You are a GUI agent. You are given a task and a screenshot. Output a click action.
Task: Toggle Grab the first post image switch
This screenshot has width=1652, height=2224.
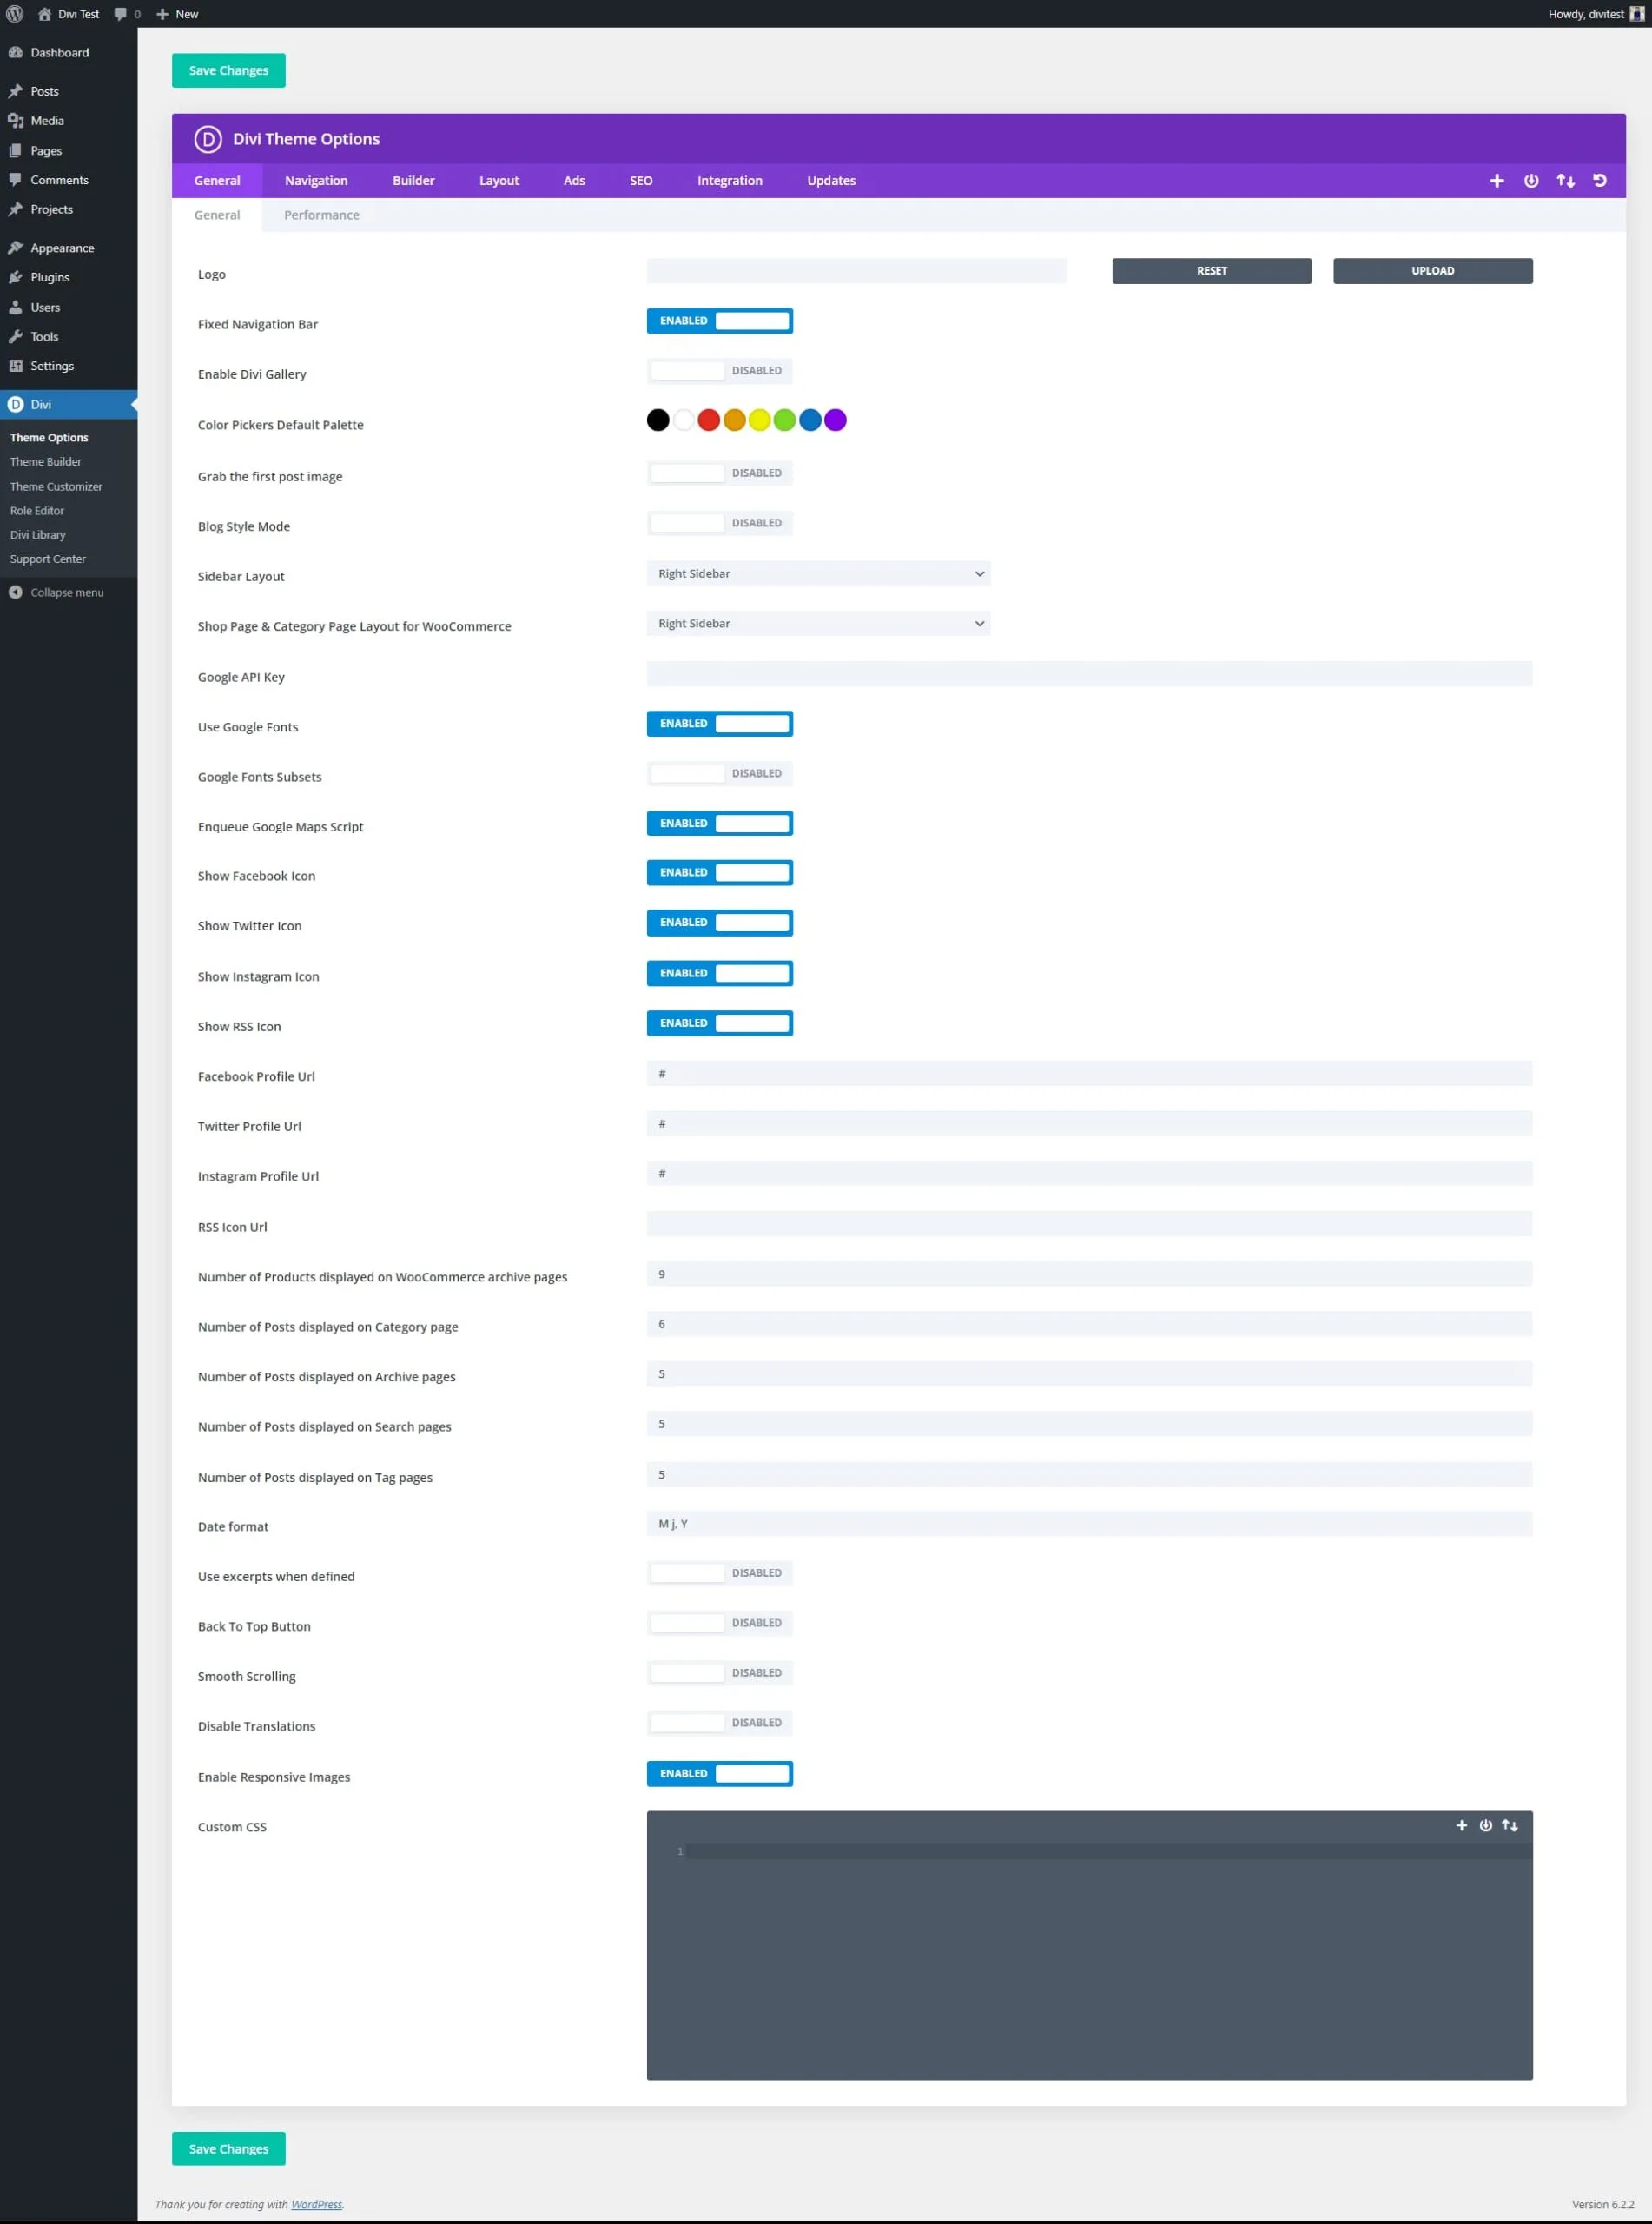tap(720, 473)
